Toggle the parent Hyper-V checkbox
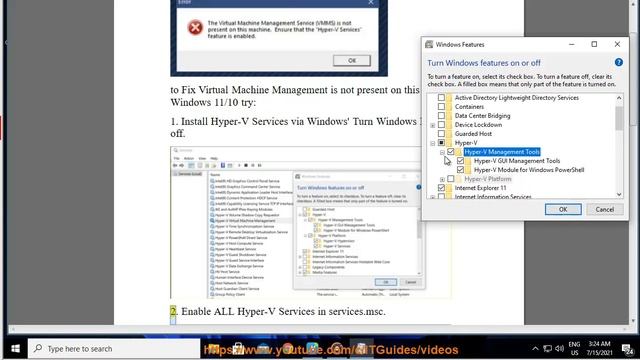 [x=441, y=142]
